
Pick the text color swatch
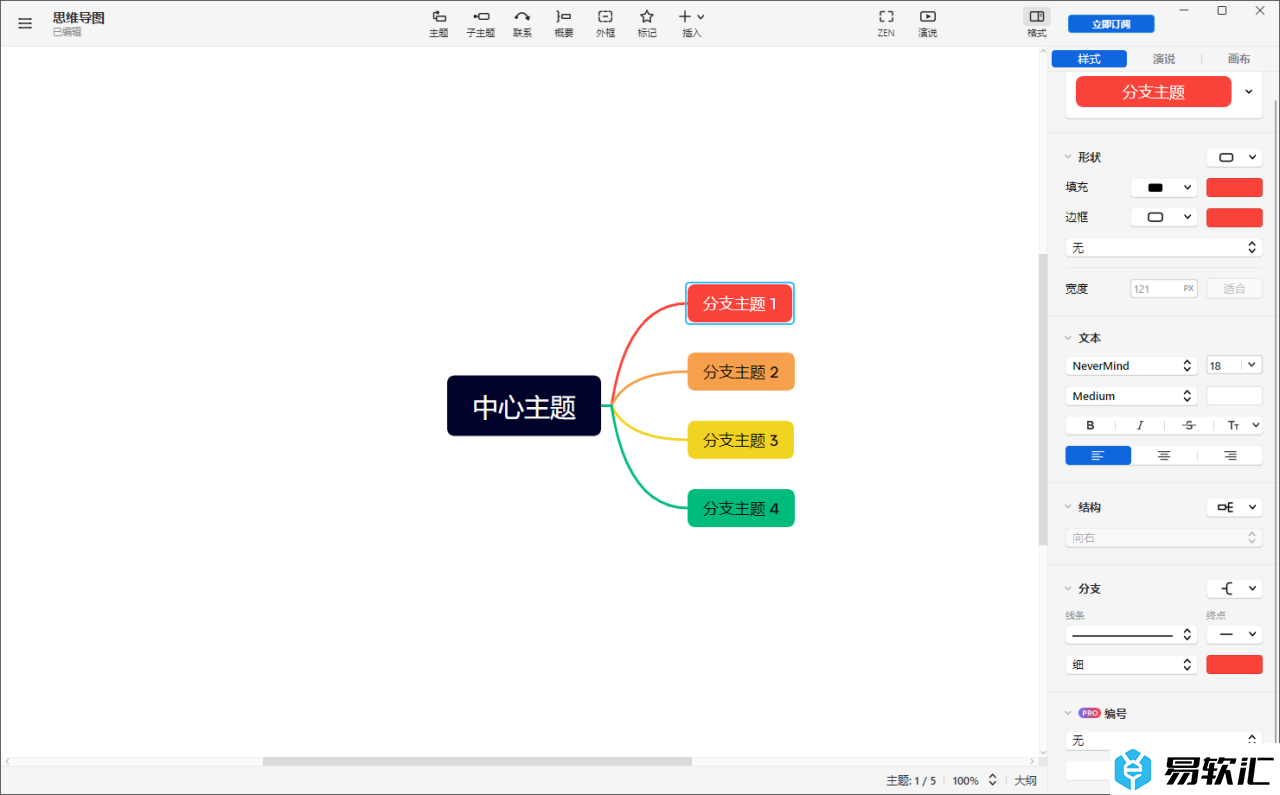point(1234,396)
